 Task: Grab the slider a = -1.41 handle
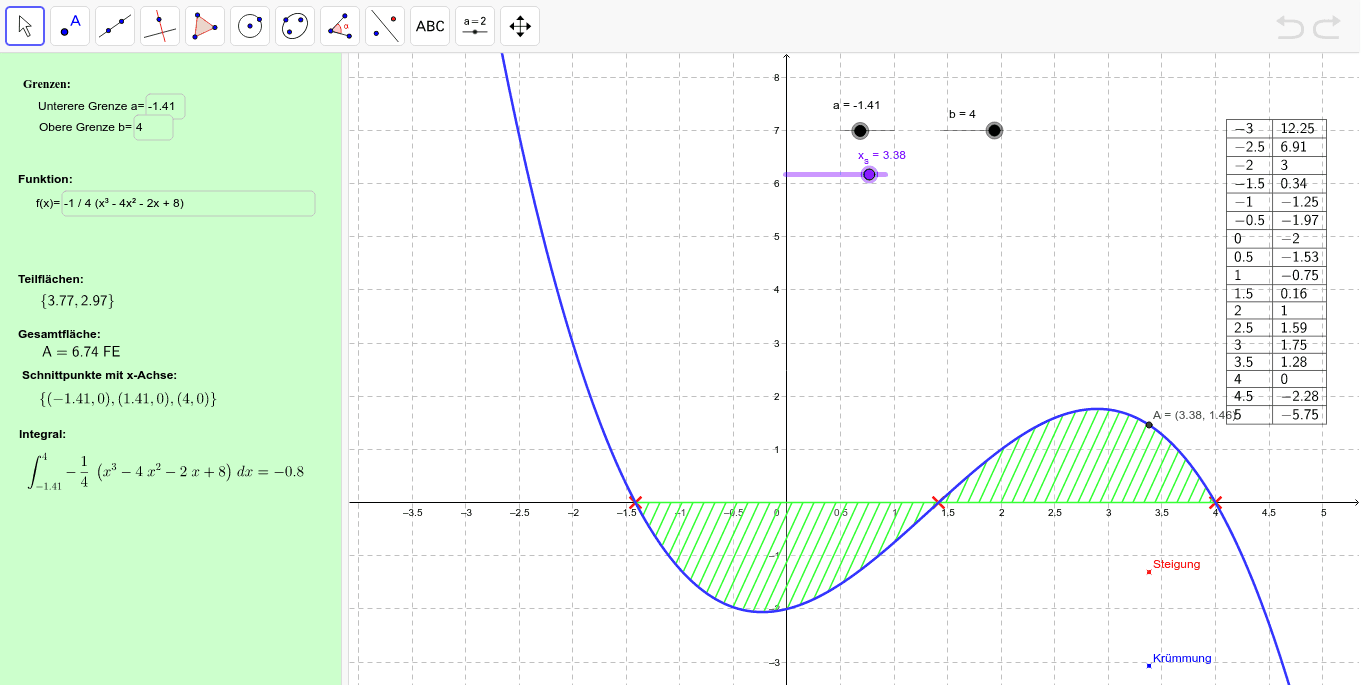click(860, 131)
